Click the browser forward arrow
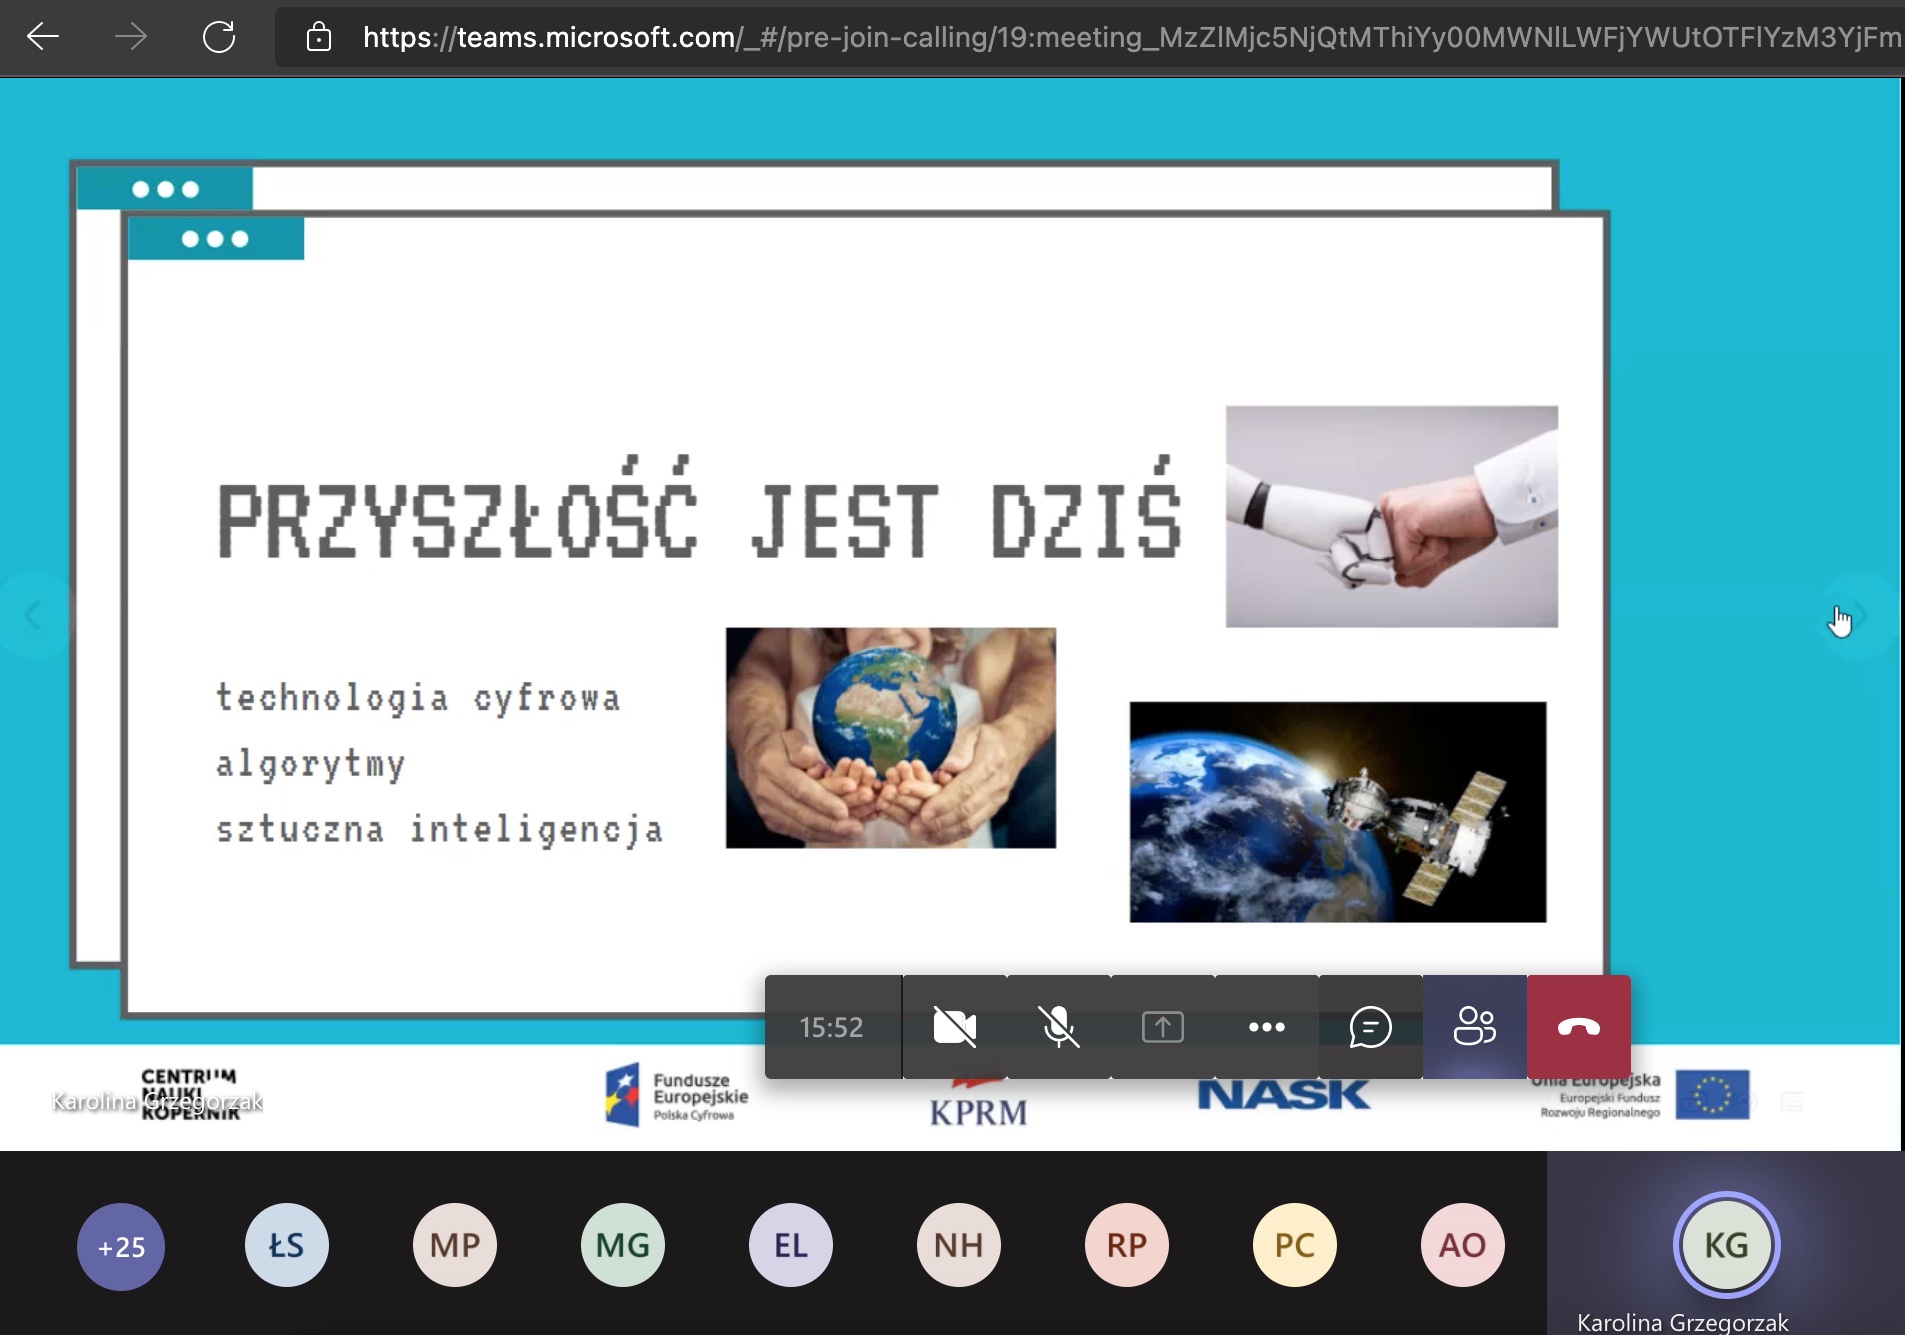The height and width of the screenshot is (1335, 1905). [x=130, y=37]
